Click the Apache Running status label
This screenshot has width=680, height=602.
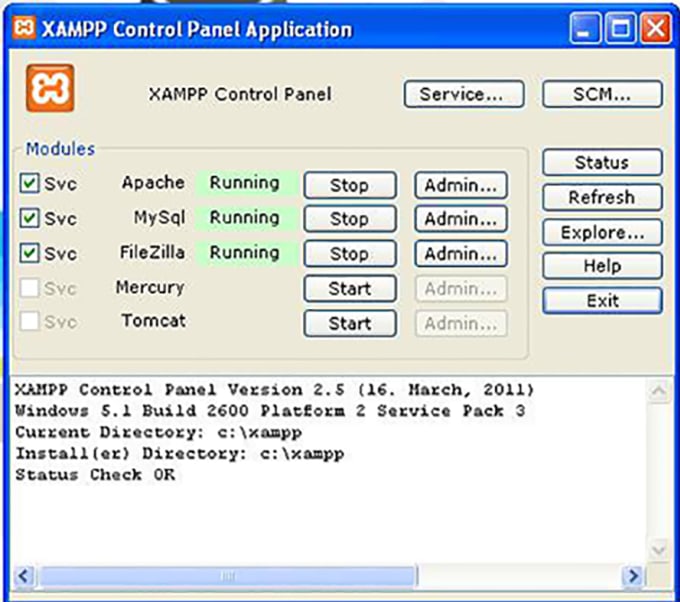click(245, 183)
